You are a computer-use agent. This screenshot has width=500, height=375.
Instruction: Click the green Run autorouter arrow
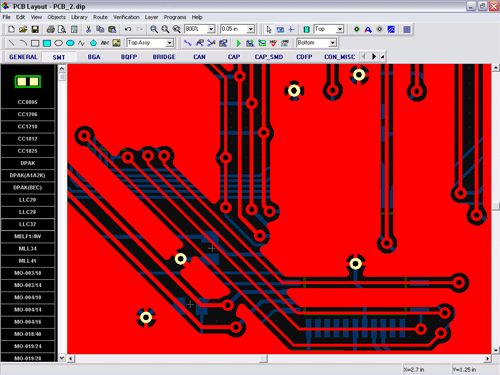point(239,43)
